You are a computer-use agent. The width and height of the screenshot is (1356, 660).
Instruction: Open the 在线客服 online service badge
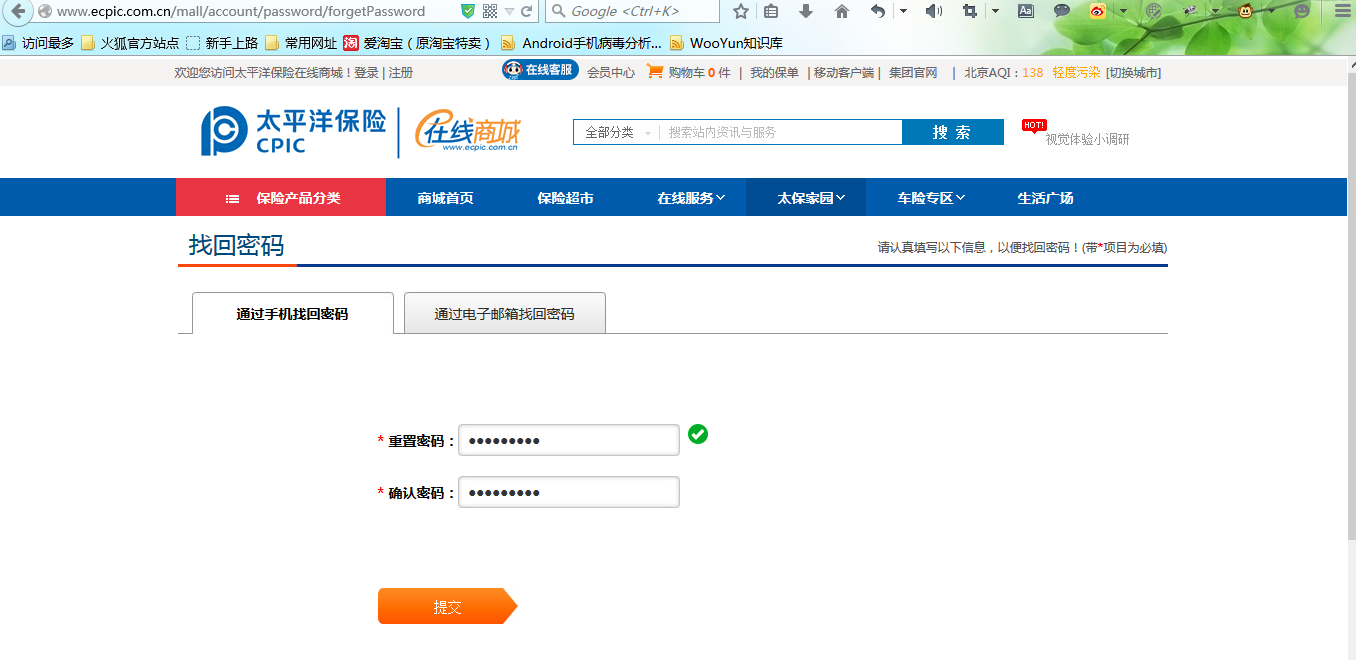pos(540,70)
